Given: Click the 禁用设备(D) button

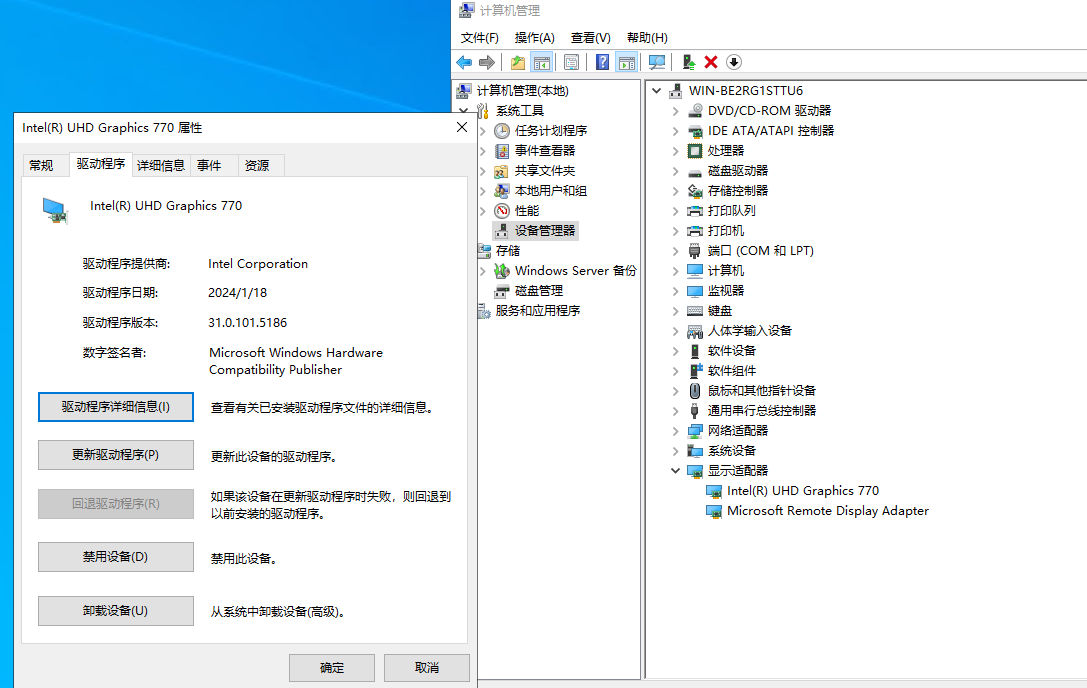Looking at the screenshot, I should click(116, 557).
